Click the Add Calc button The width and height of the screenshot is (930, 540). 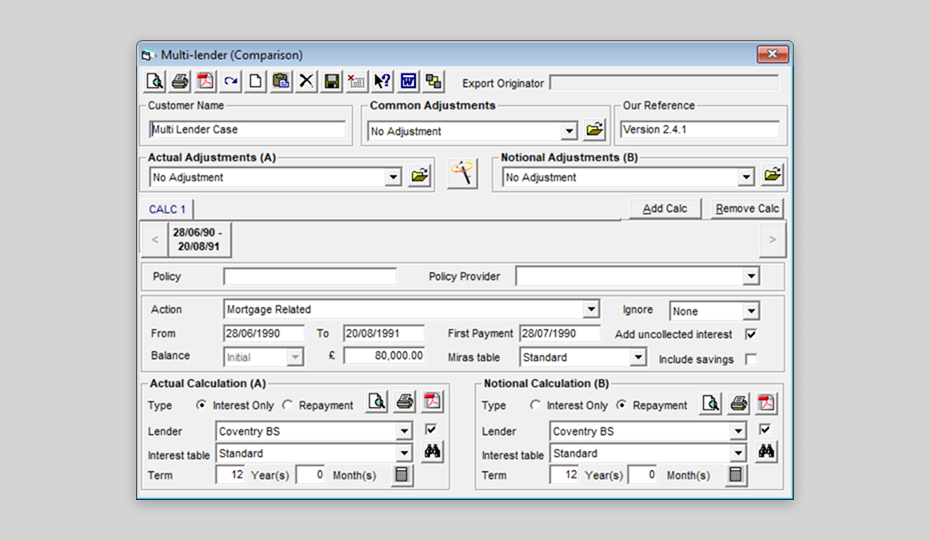click(x=665, y=209)
